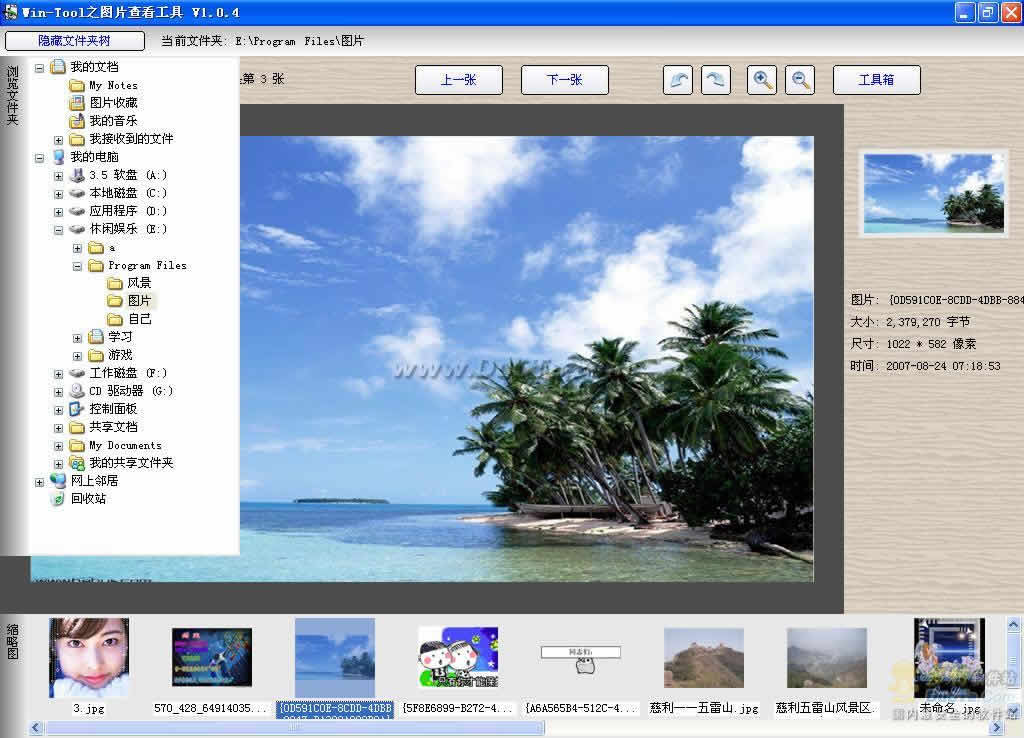Click the up arrow of thumbnail vertical scrollbar
The width and height of the screenshot is (1024, 738).
click(x=1014, y=625)
